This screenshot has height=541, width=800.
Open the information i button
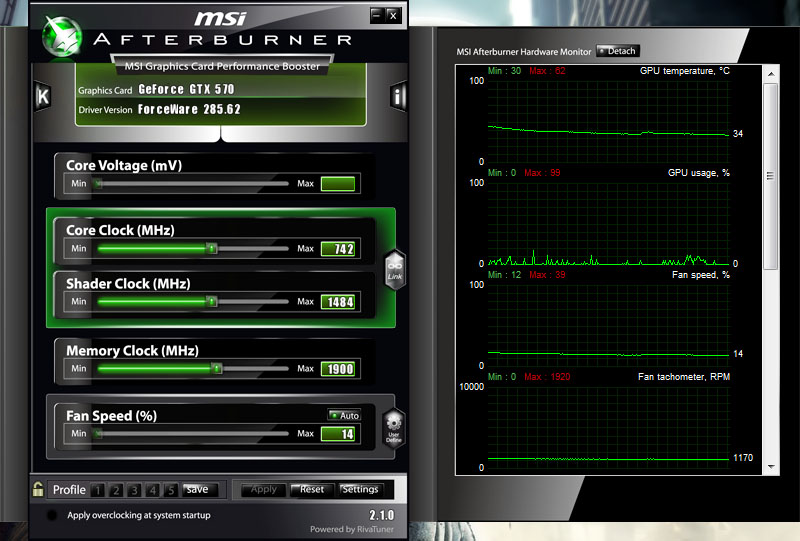(x=397, y=95)
